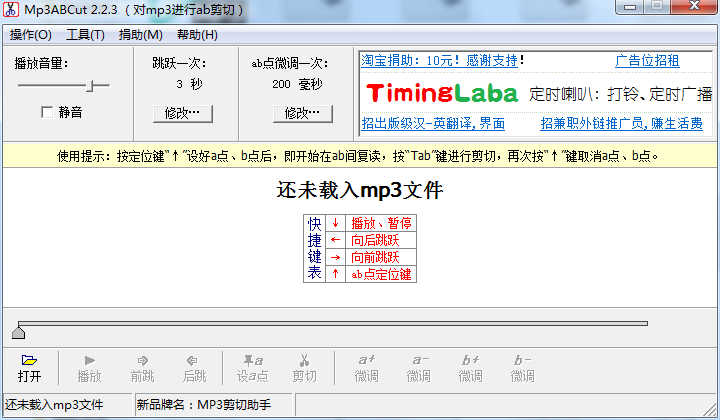720x420 pixels.
Task: Click ab点定位键 shortcut table entry
Action: (381, 274)
